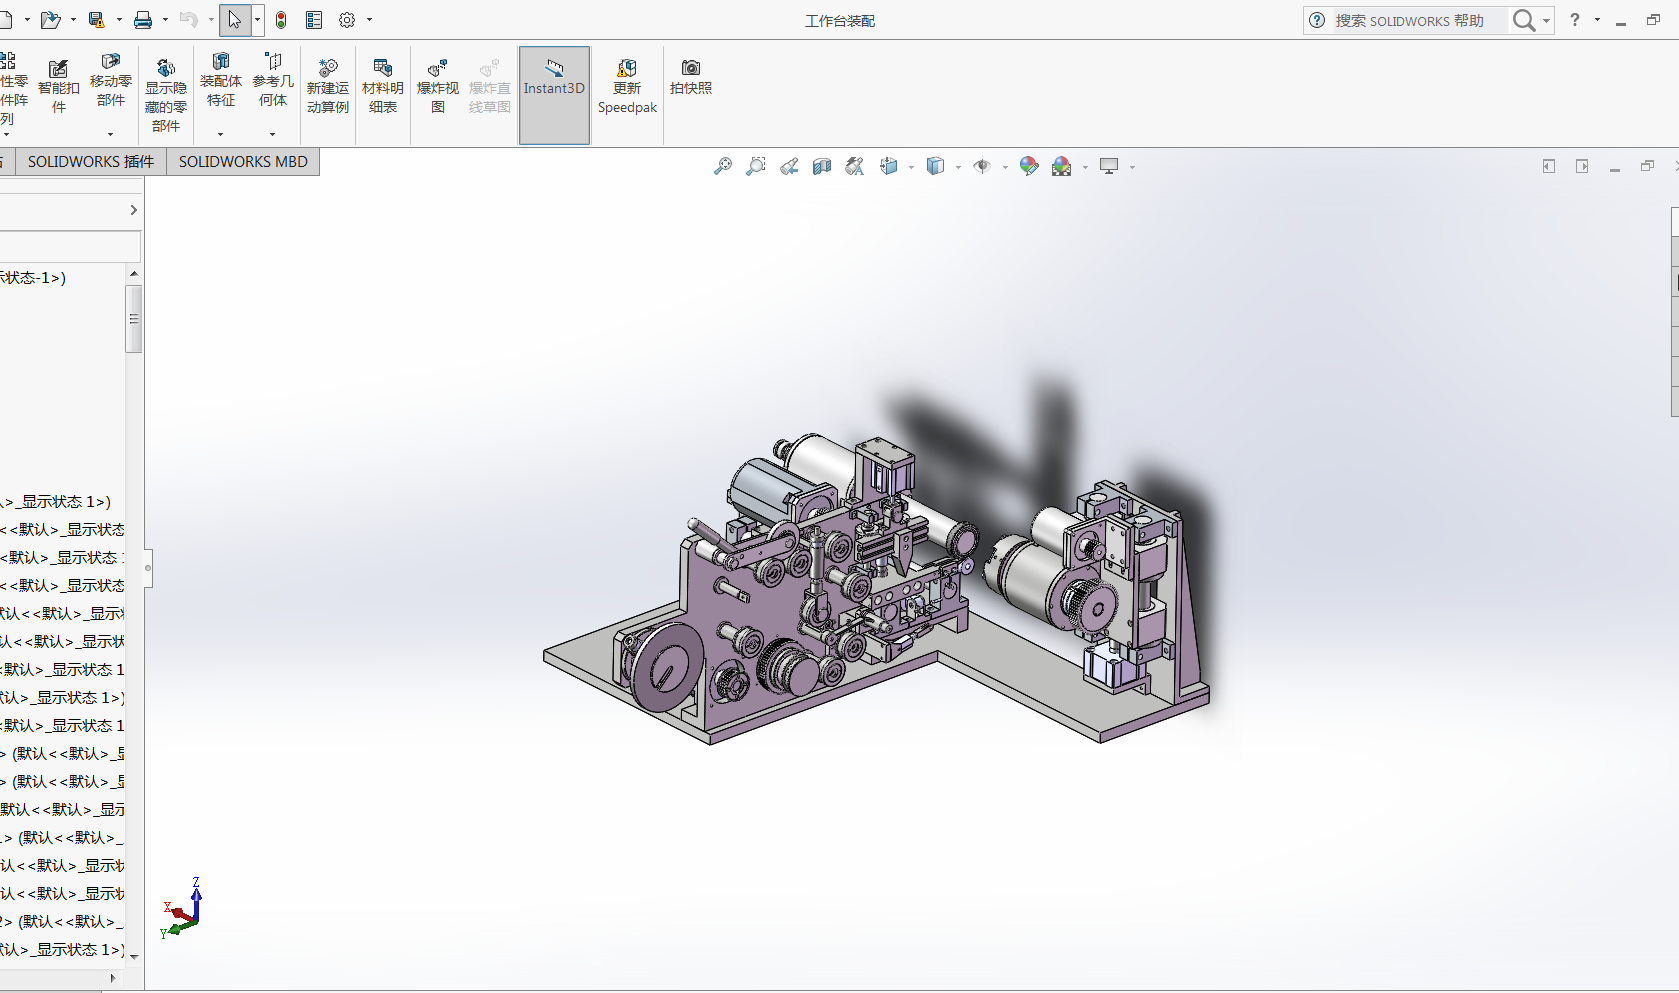The height and width of the screenshot is (993, 1679).
Task: Click the XYZ coordinate triad
Action: click(183, 908)
